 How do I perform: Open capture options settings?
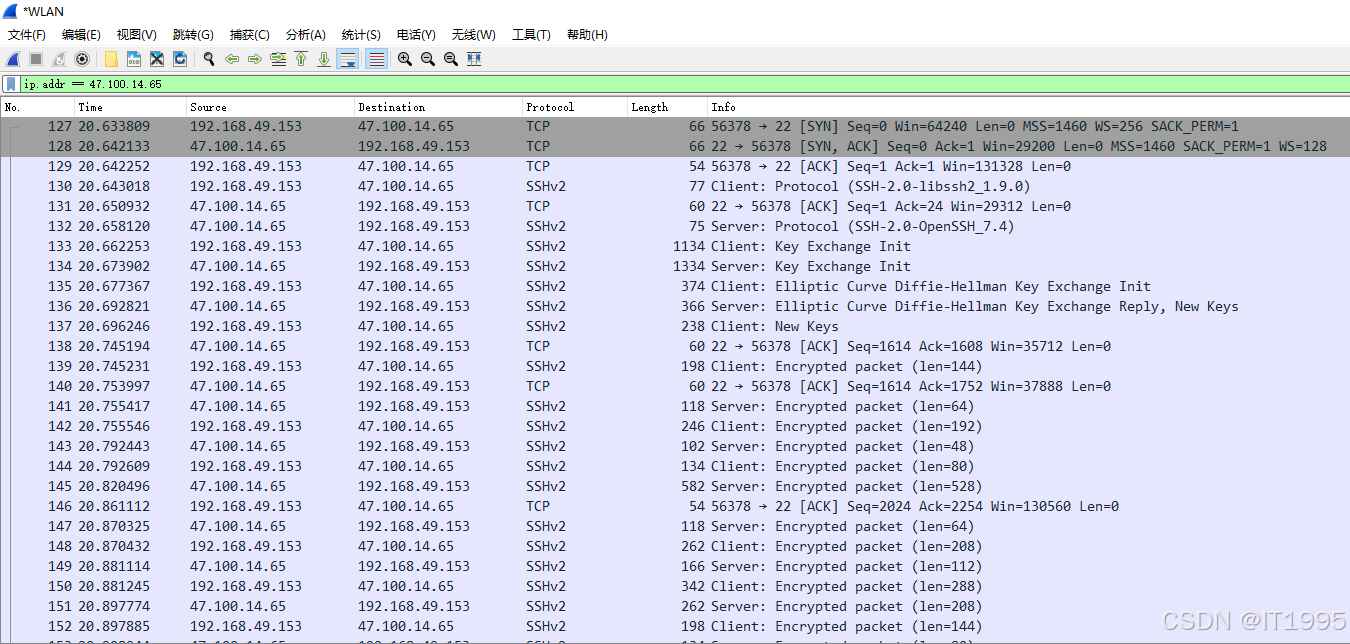pos(82,59)
